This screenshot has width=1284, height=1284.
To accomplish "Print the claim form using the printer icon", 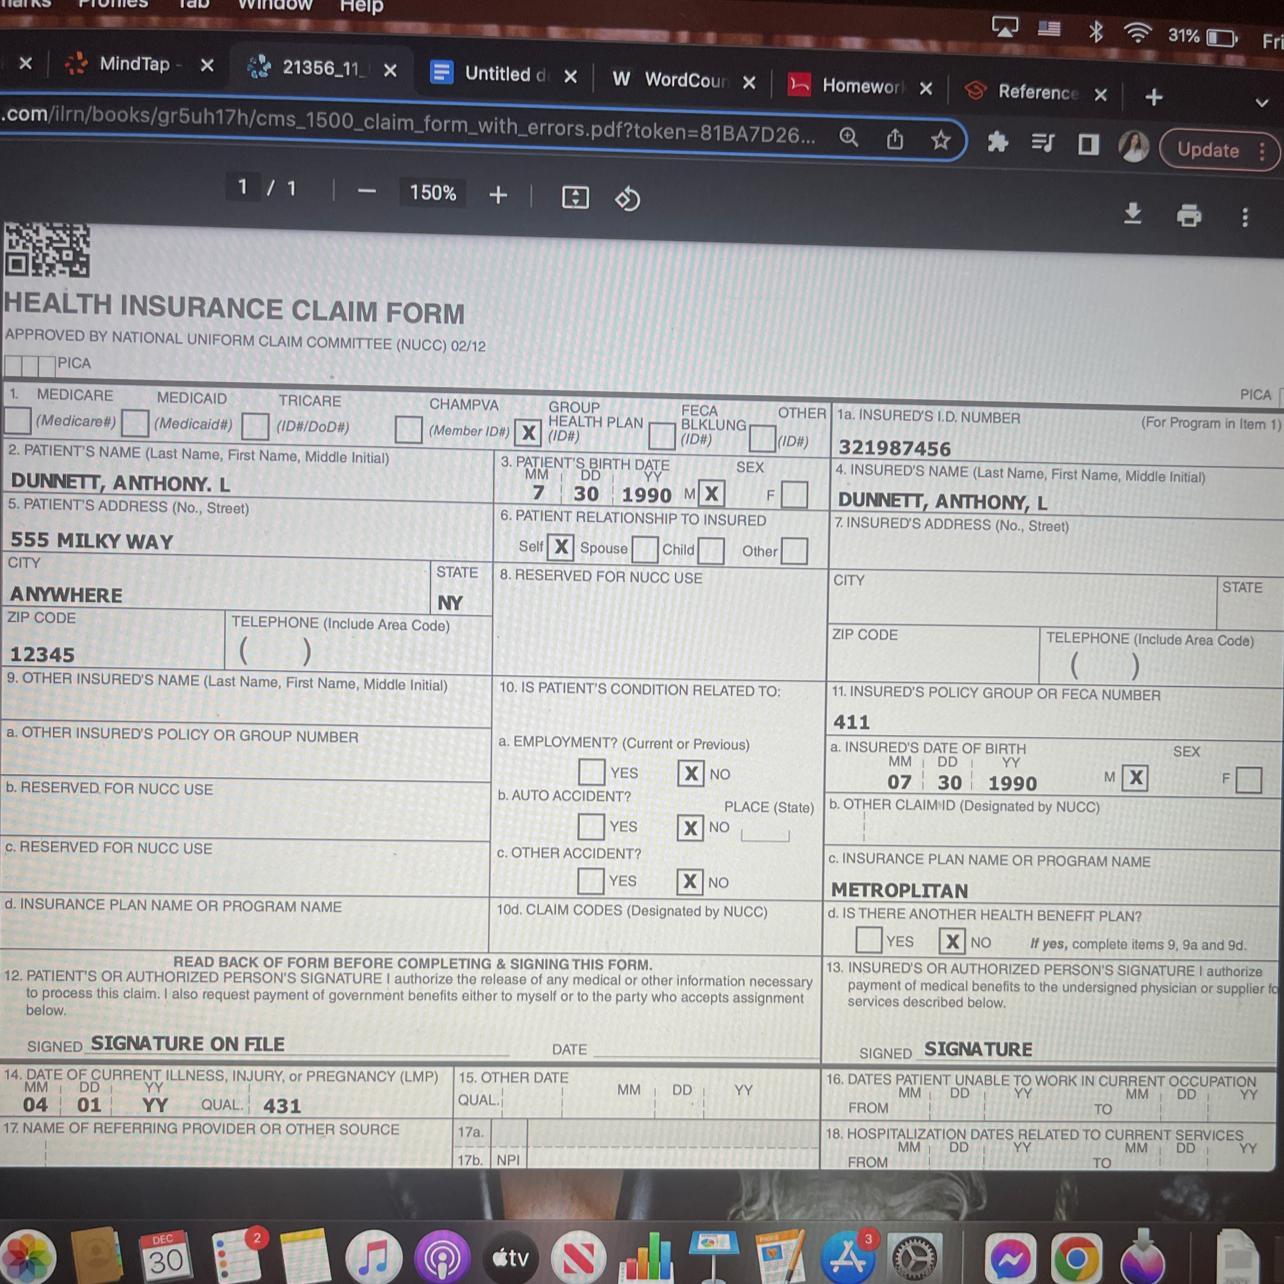I will (x=1188, y=216).
